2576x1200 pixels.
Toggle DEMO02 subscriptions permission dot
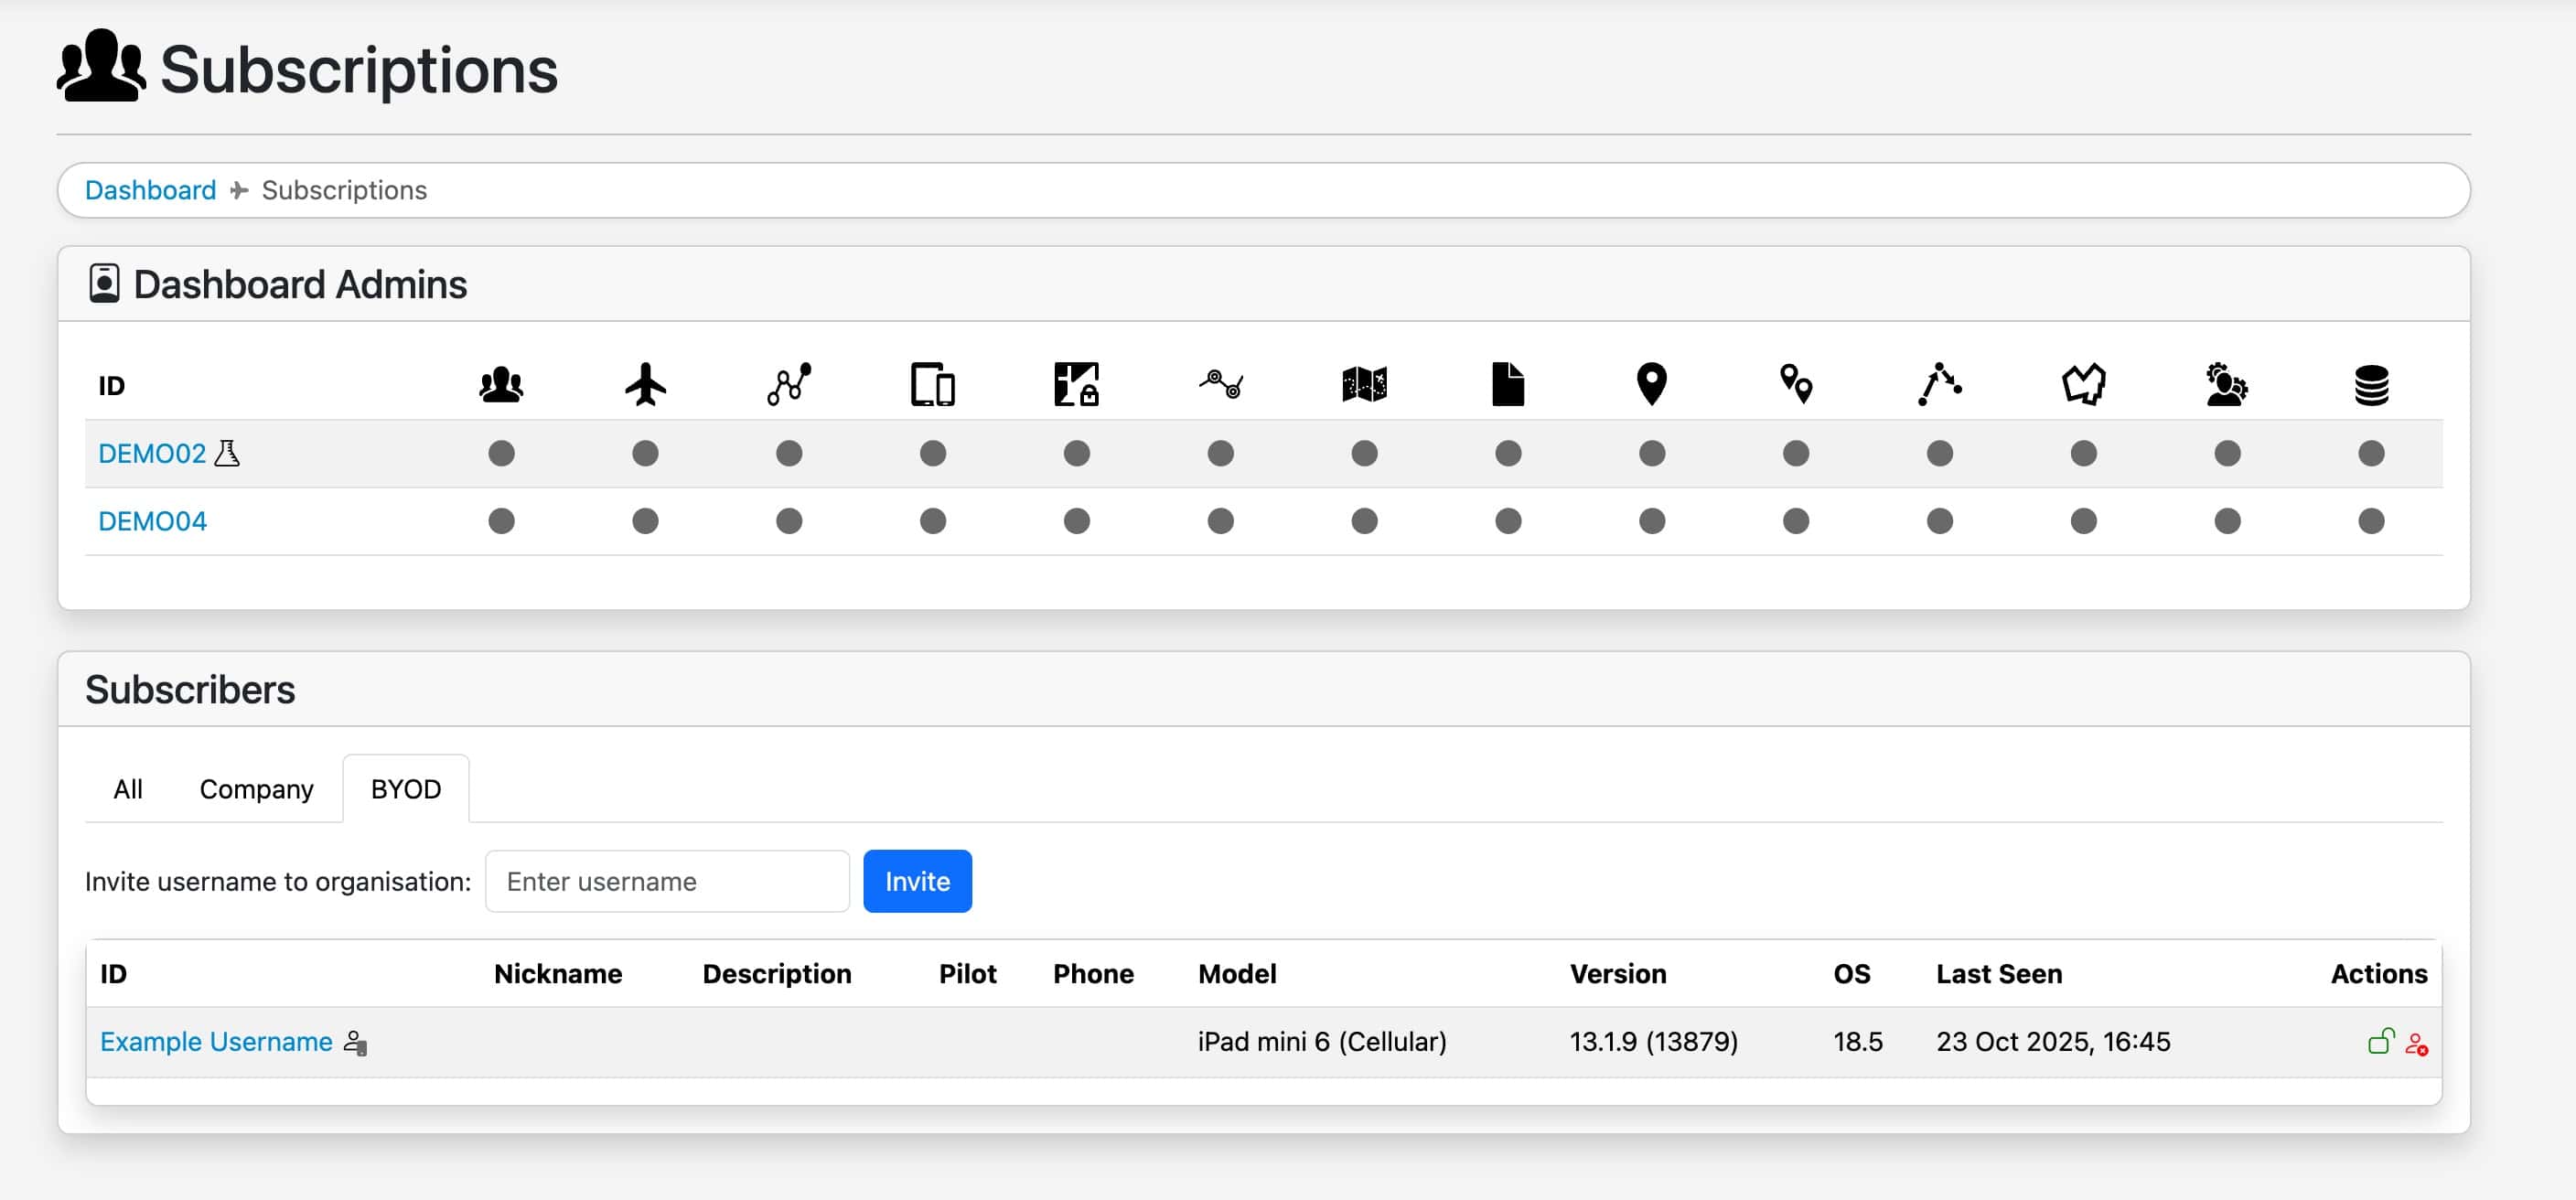[501, 453]
